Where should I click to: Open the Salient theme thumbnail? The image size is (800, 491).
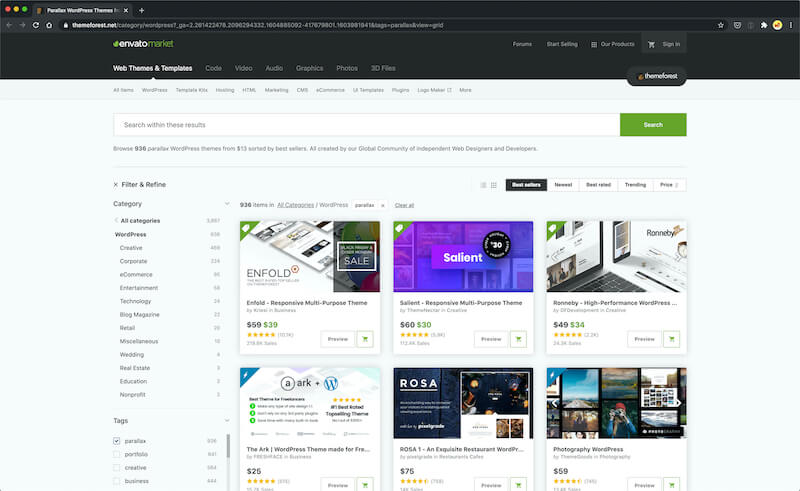(x=463, y=256)
